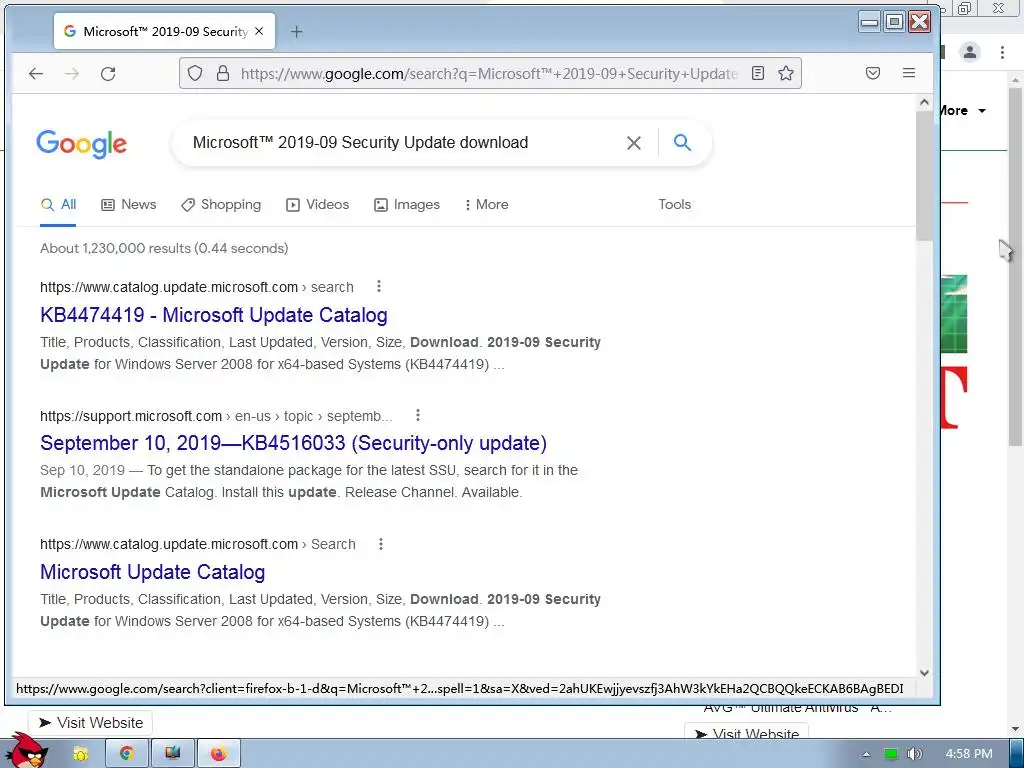Go back with the Firefox back arrow
This screenshot has width=1024, height=768.
[x=36, y=73]
